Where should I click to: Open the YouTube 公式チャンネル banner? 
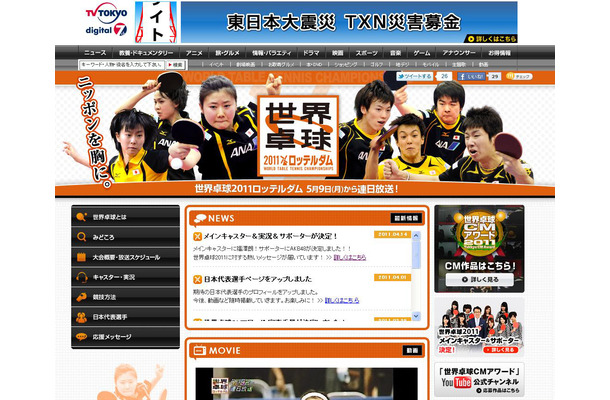coord(479,379)
